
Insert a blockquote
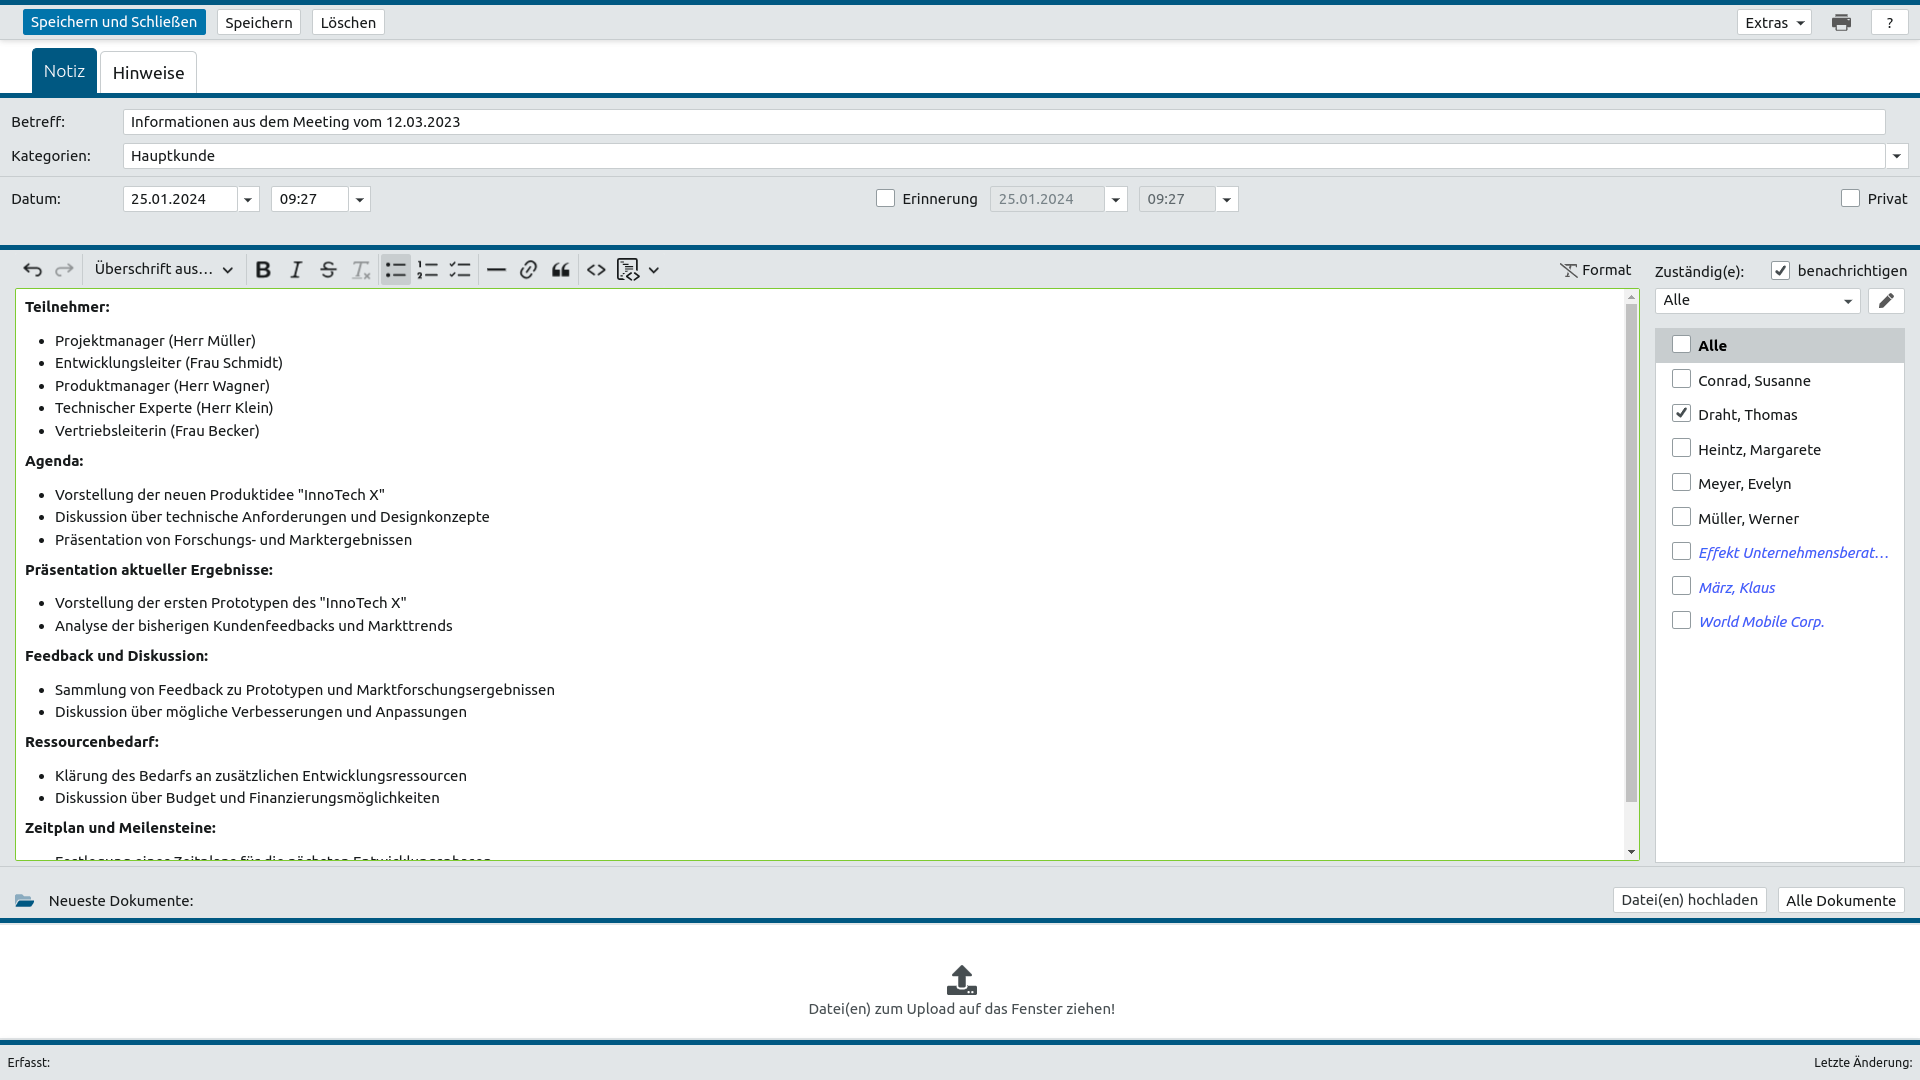tap(561, 270)
